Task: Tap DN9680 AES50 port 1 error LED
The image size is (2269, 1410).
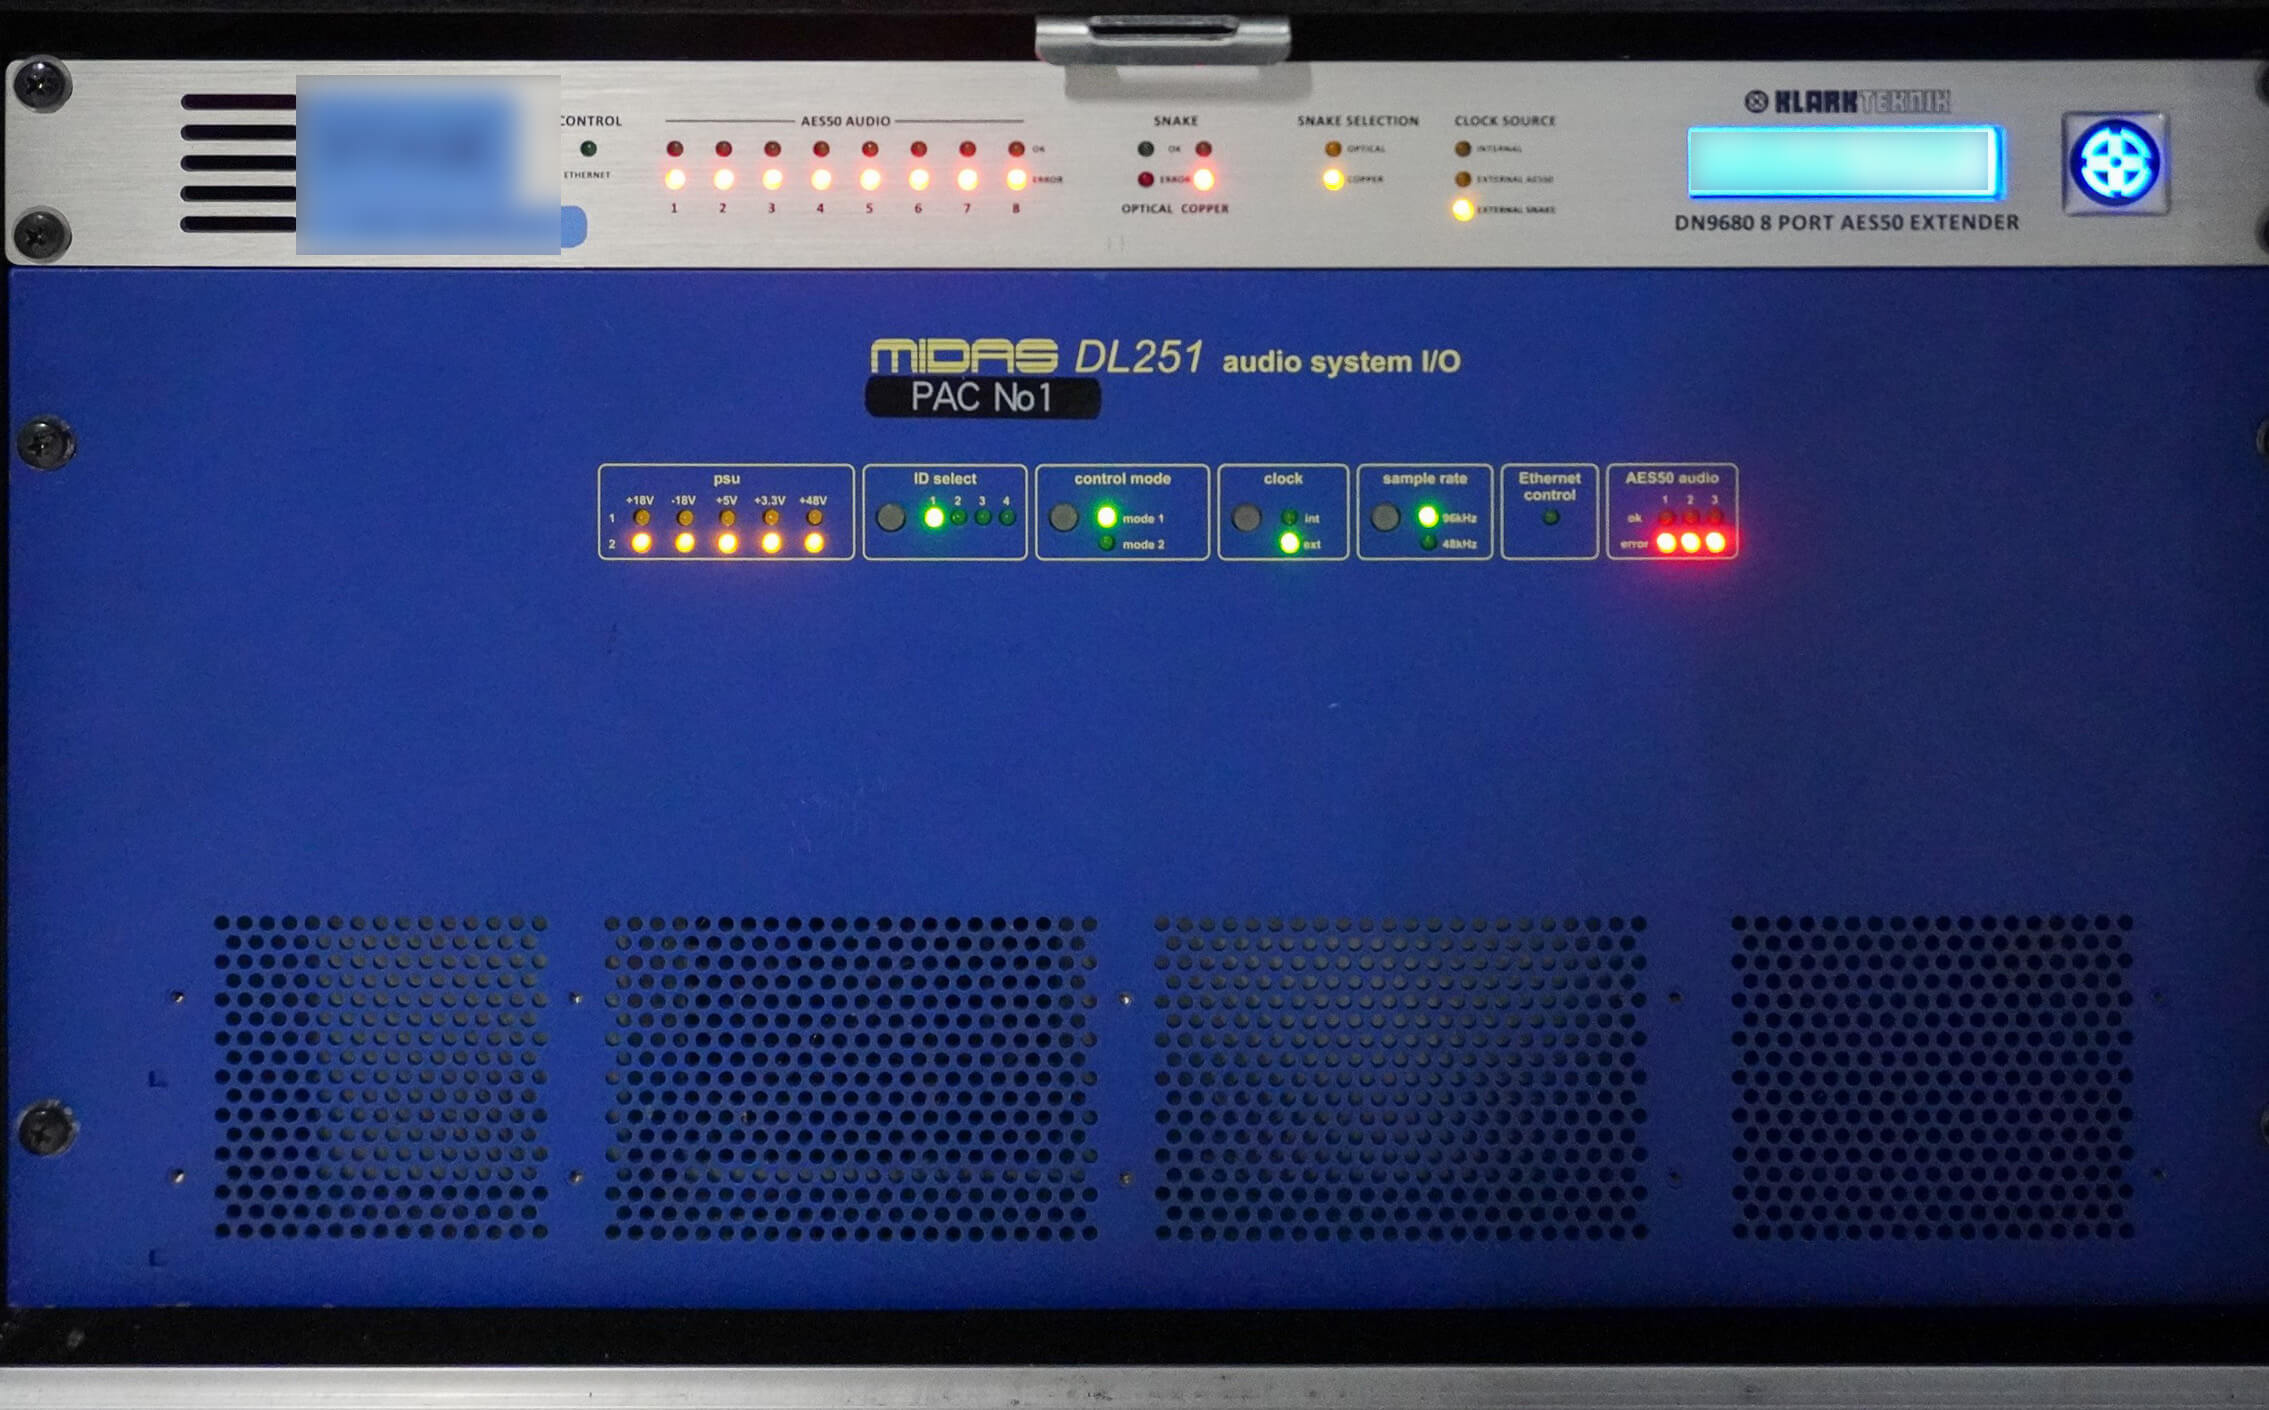Action: pyautogui.click(x=675, y=180)
